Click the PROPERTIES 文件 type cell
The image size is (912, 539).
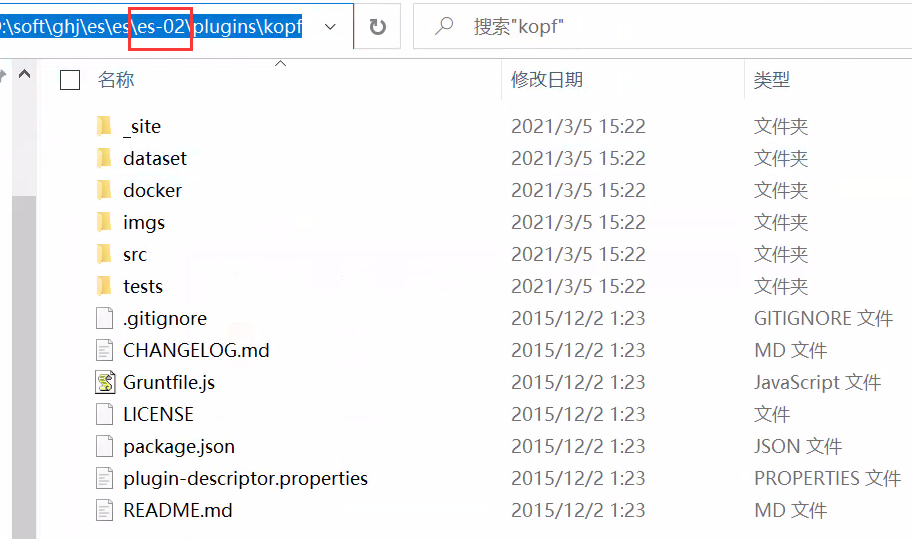pyautogui.click(x=827, y=478)
